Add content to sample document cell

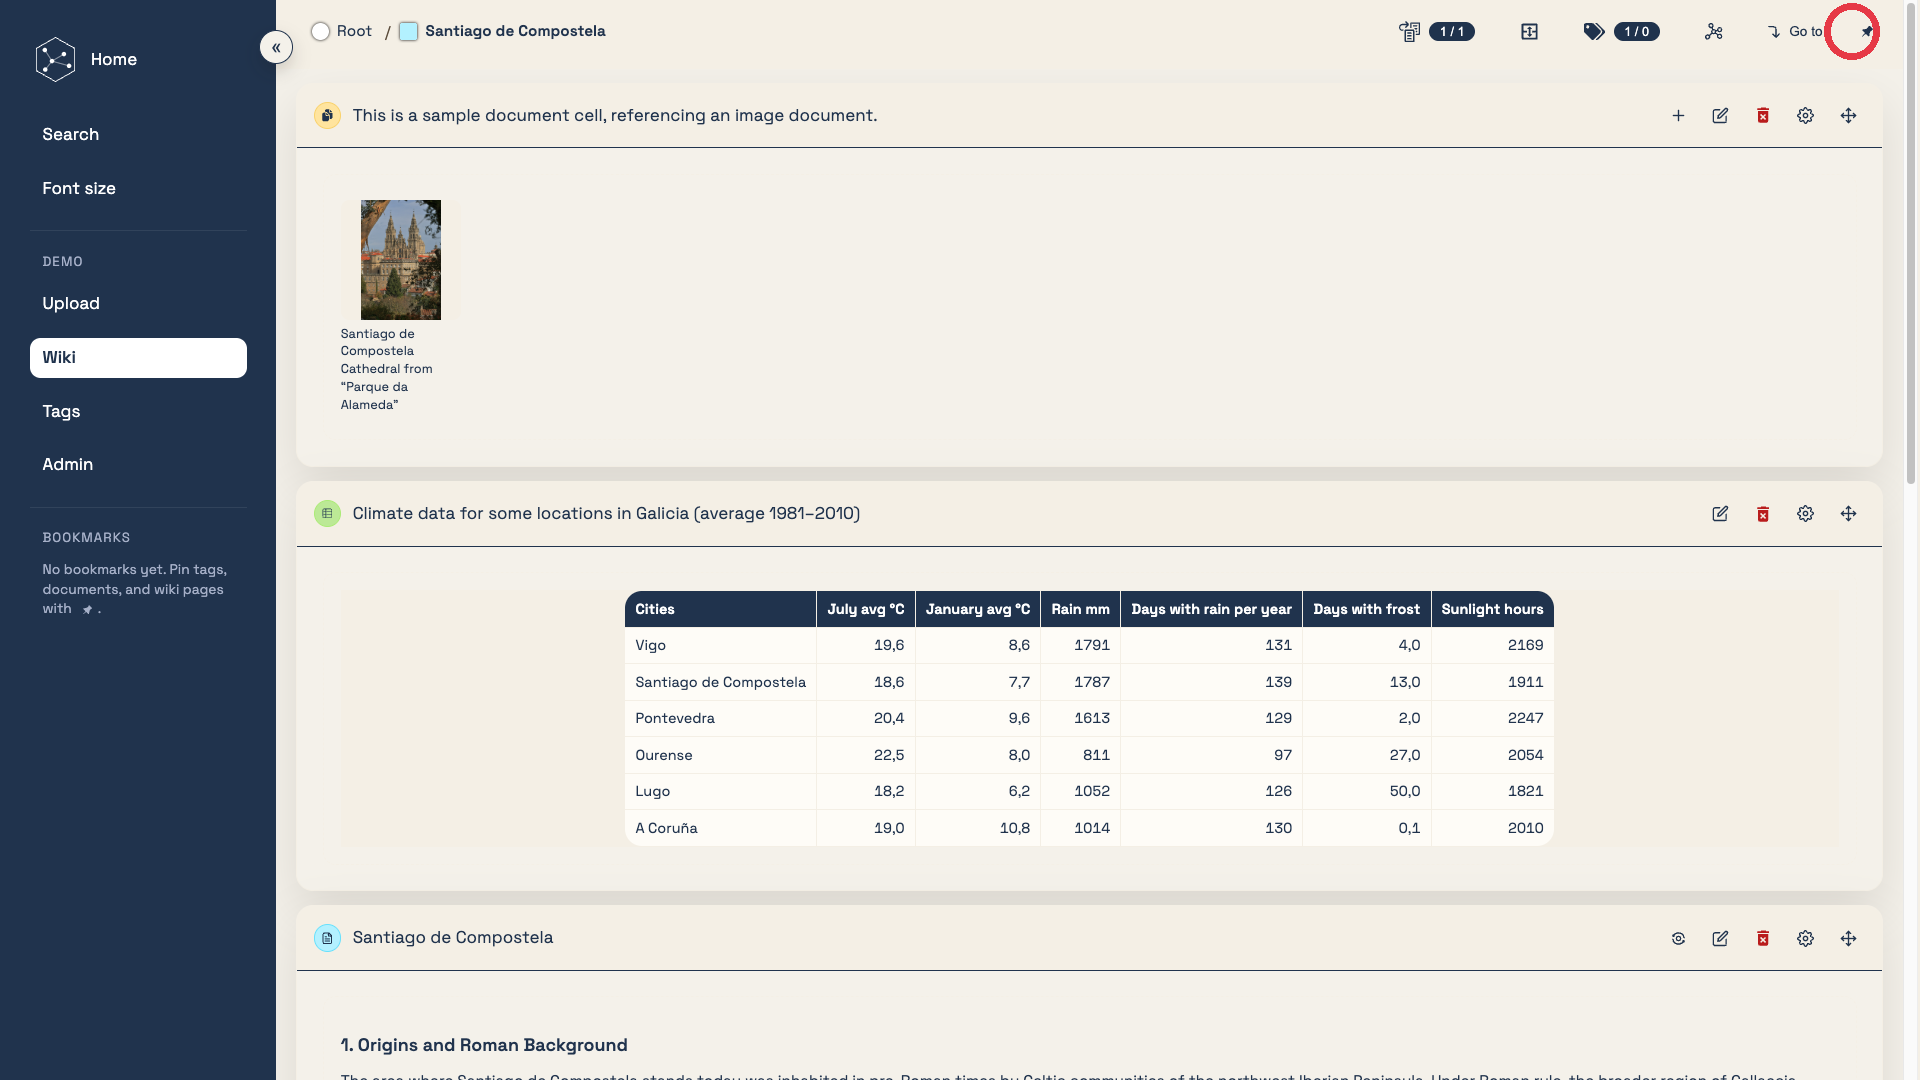1678,116
